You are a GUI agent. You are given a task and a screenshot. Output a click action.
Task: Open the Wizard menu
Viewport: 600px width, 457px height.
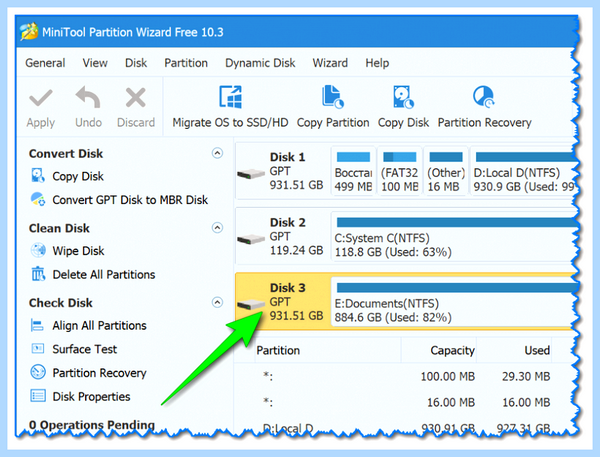[330, 63]
